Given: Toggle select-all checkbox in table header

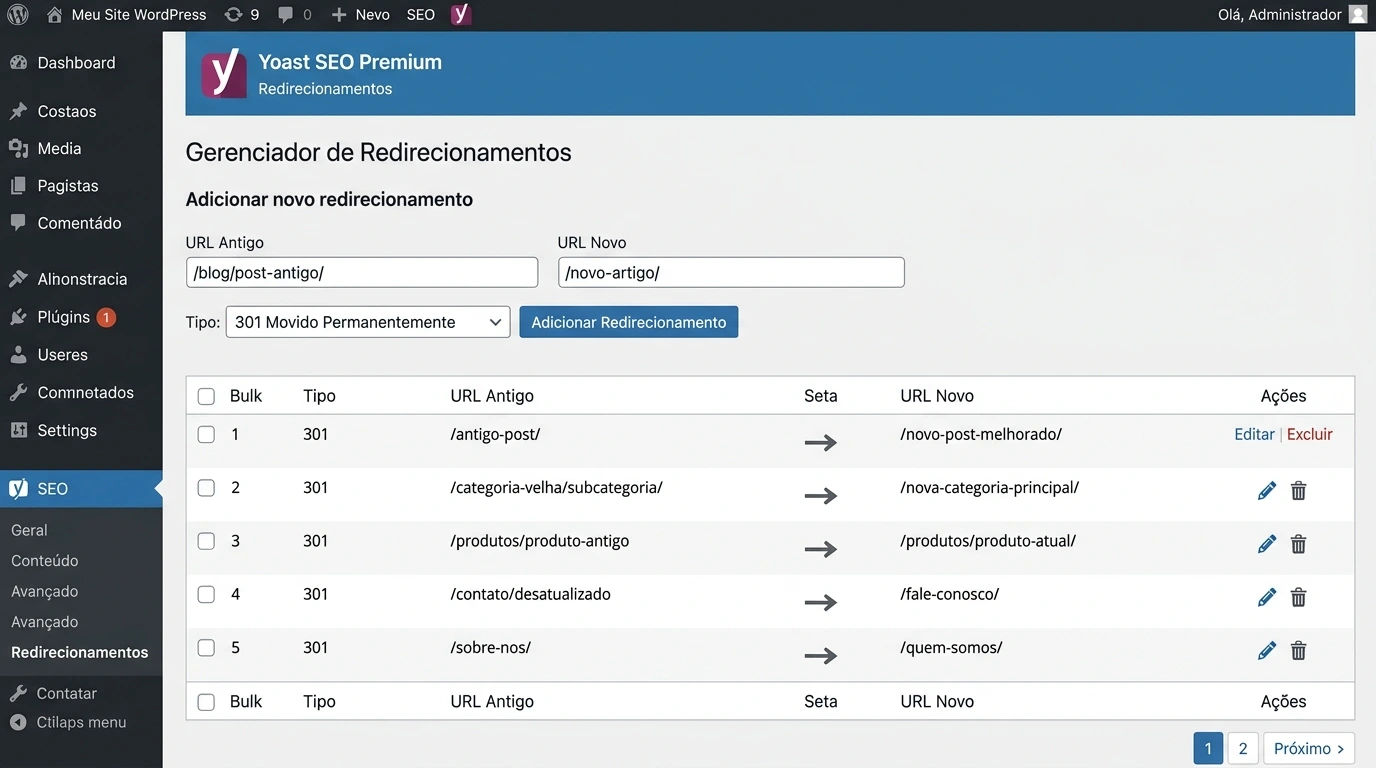Looking at the screenshot, I should coord(206,396).
